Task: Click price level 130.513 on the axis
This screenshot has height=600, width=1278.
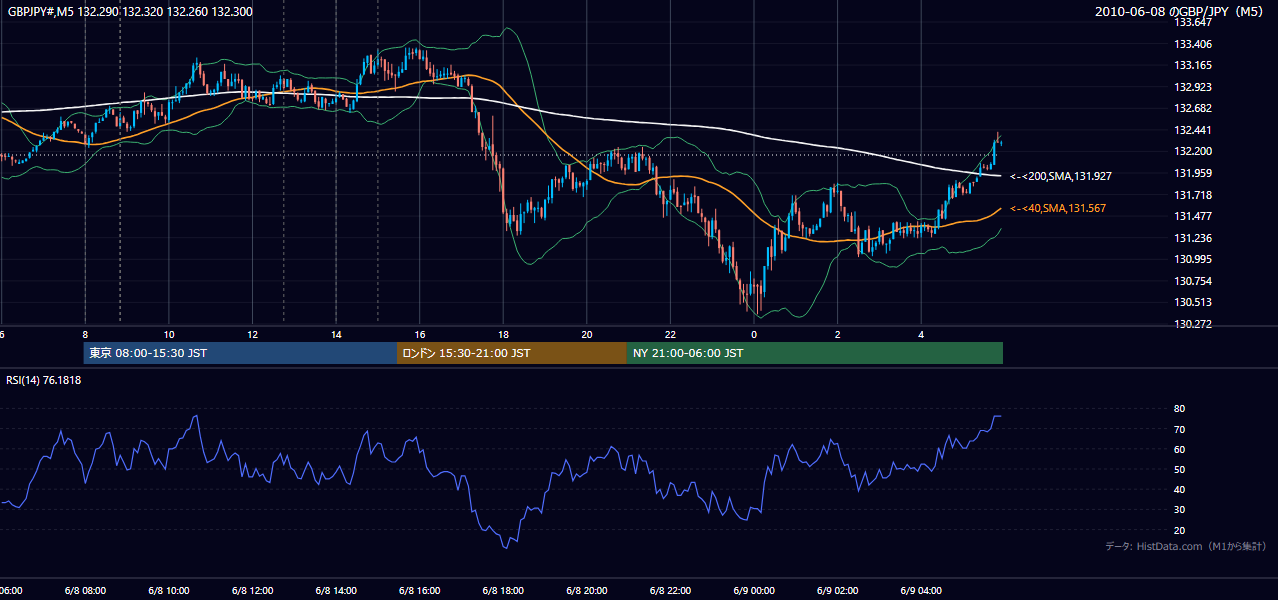Action: (1193, 302)
